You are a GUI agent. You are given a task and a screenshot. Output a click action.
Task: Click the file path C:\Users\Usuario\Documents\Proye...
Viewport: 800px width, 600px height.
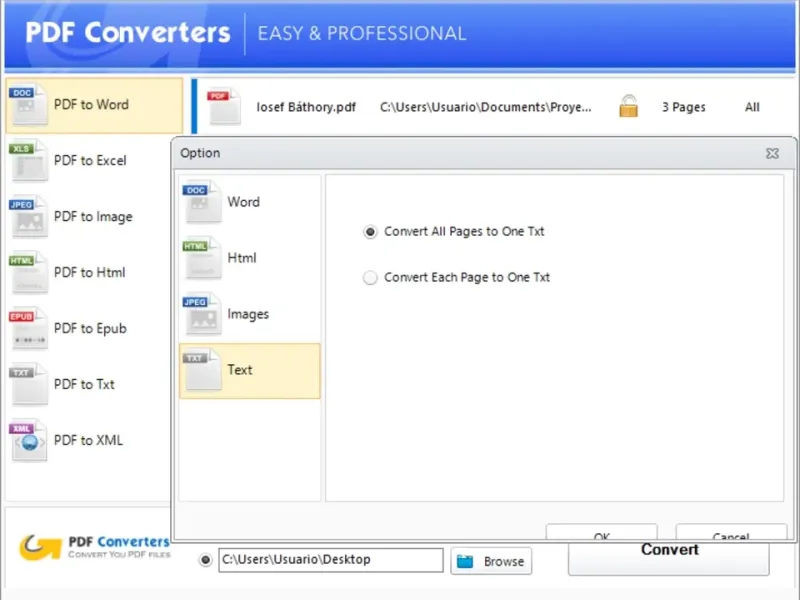click(486, 107)
